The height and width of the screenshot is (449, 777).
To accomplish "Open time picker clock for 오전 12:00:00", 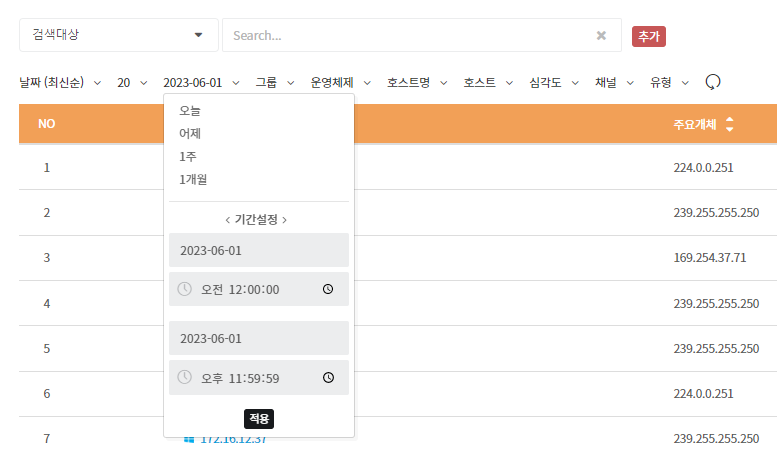I will tap(328, 289).
